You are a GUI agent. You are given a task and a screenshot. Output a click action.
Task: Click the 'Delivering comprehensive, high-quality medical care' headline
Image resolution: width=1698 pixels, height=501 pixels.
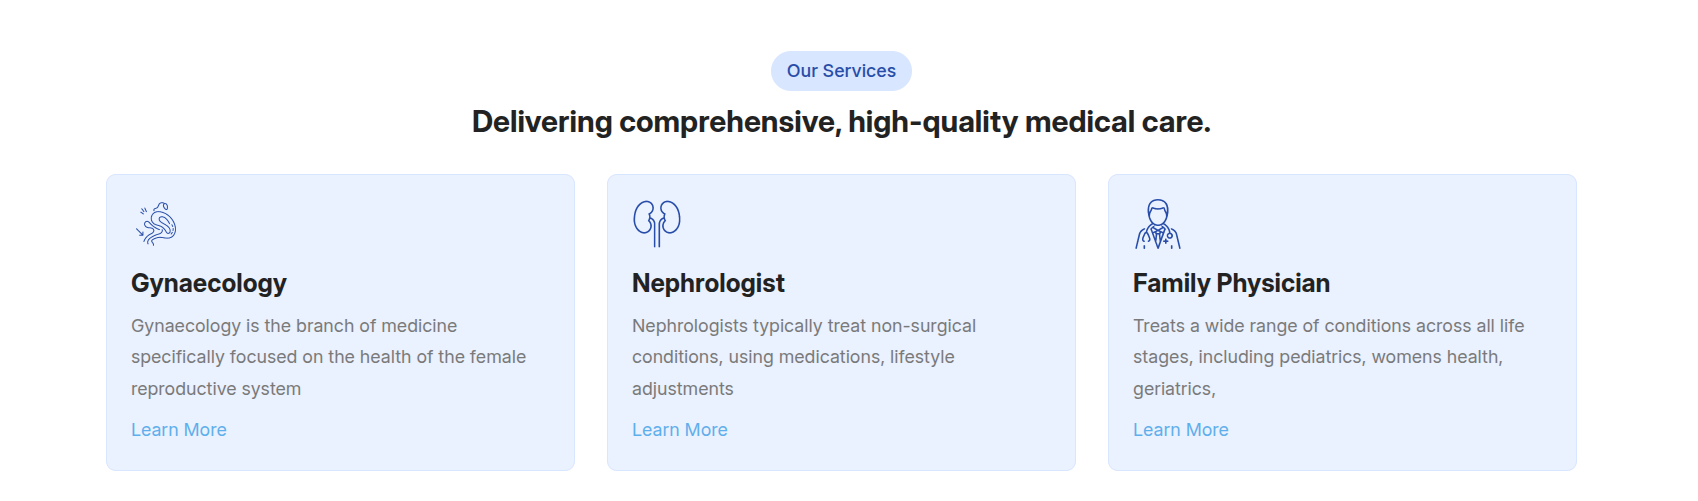[841, 122]
